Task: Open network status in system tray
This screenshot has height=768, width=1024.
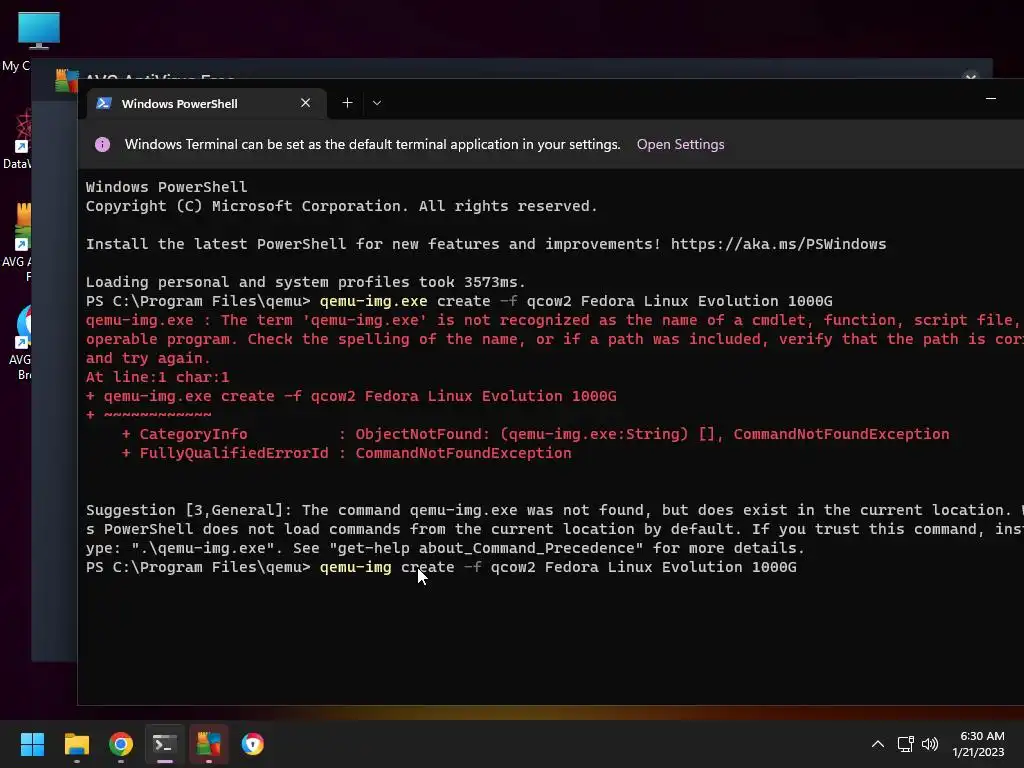Action: 905,744
